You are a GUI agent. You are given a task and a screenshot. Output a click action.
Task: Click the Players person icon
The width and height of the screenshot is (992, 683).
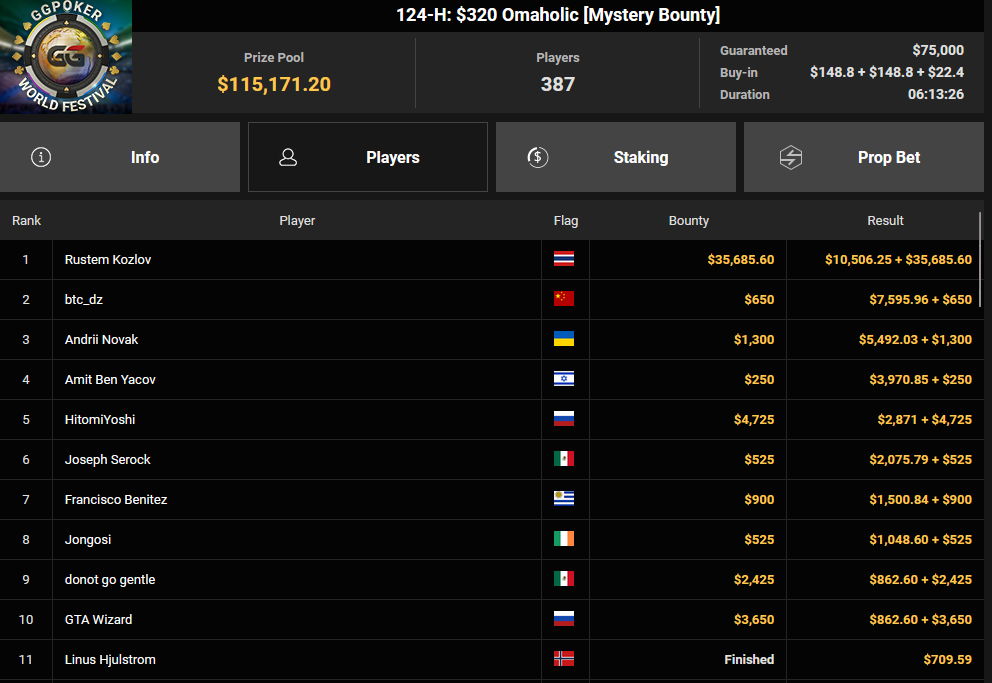288,157
